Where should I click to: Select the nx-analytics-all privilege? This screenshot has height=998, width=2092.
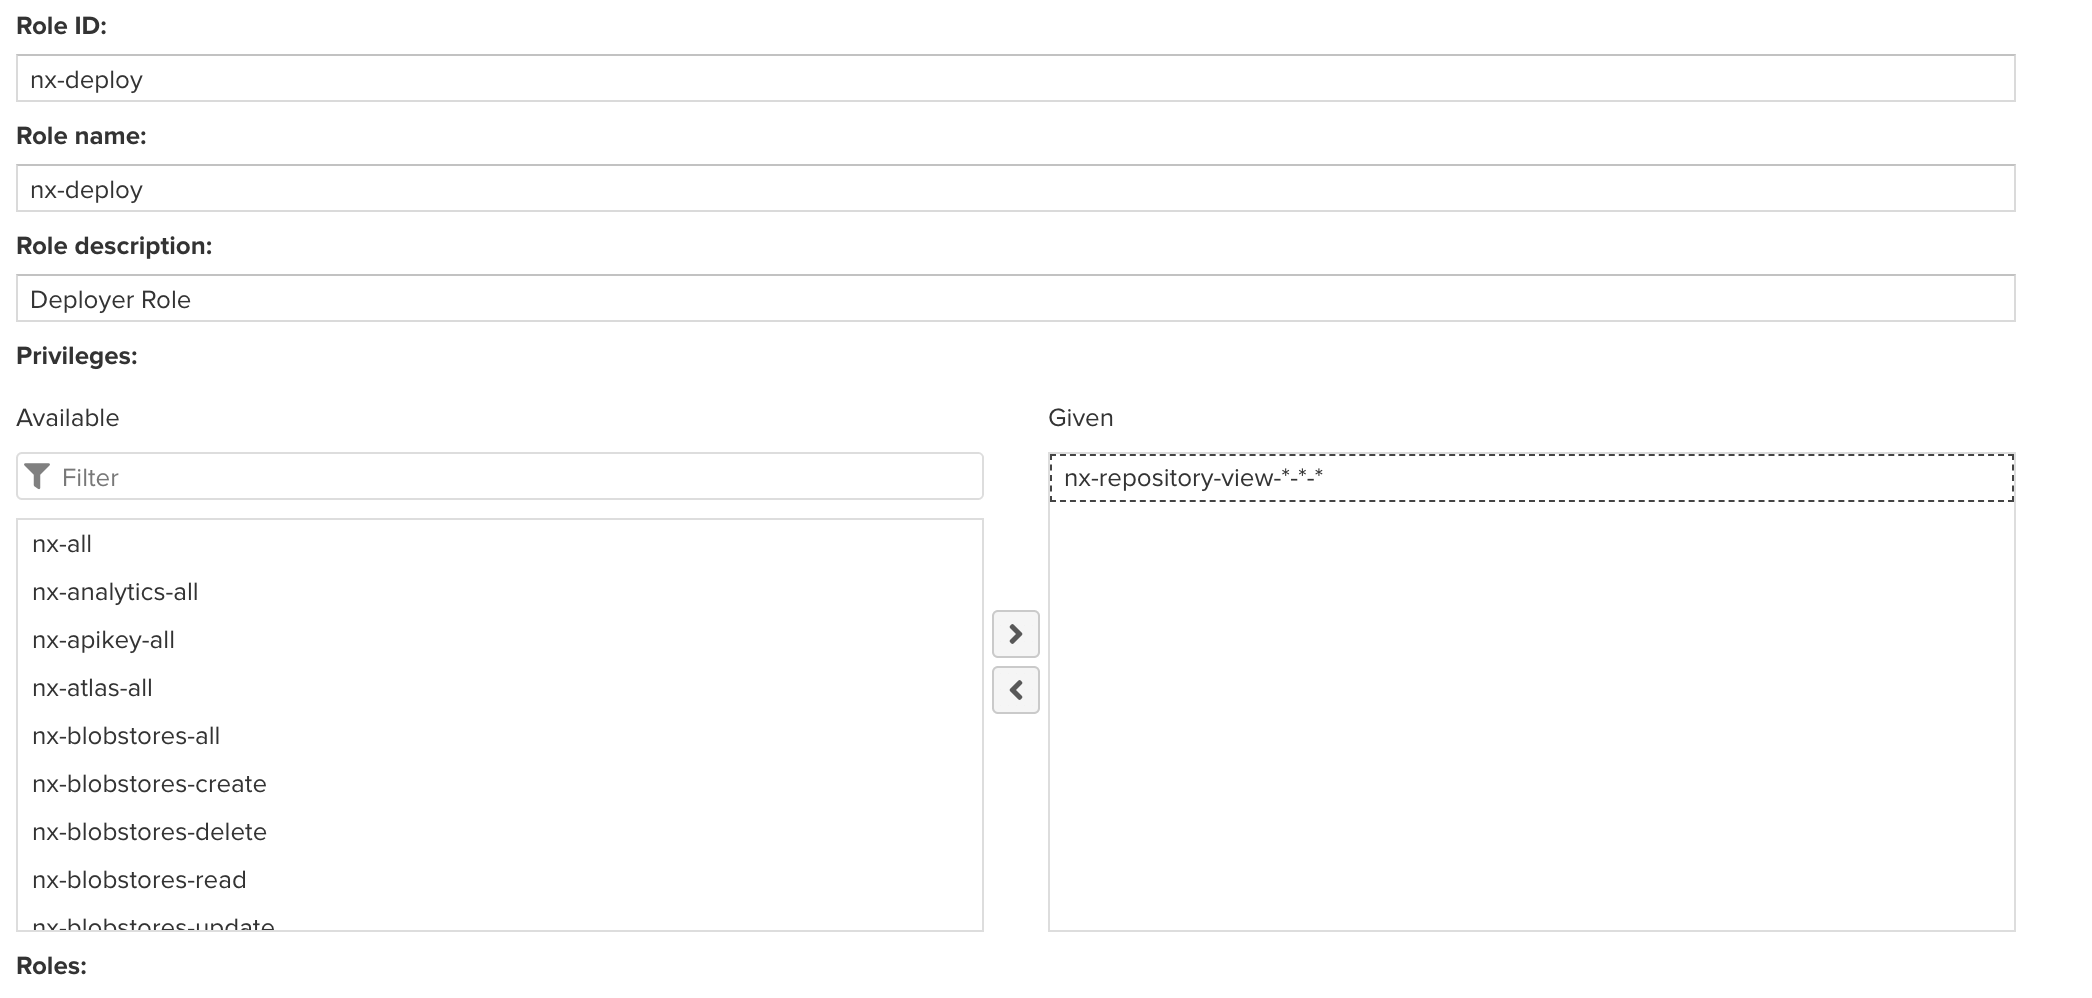click(x=115, y=592)
